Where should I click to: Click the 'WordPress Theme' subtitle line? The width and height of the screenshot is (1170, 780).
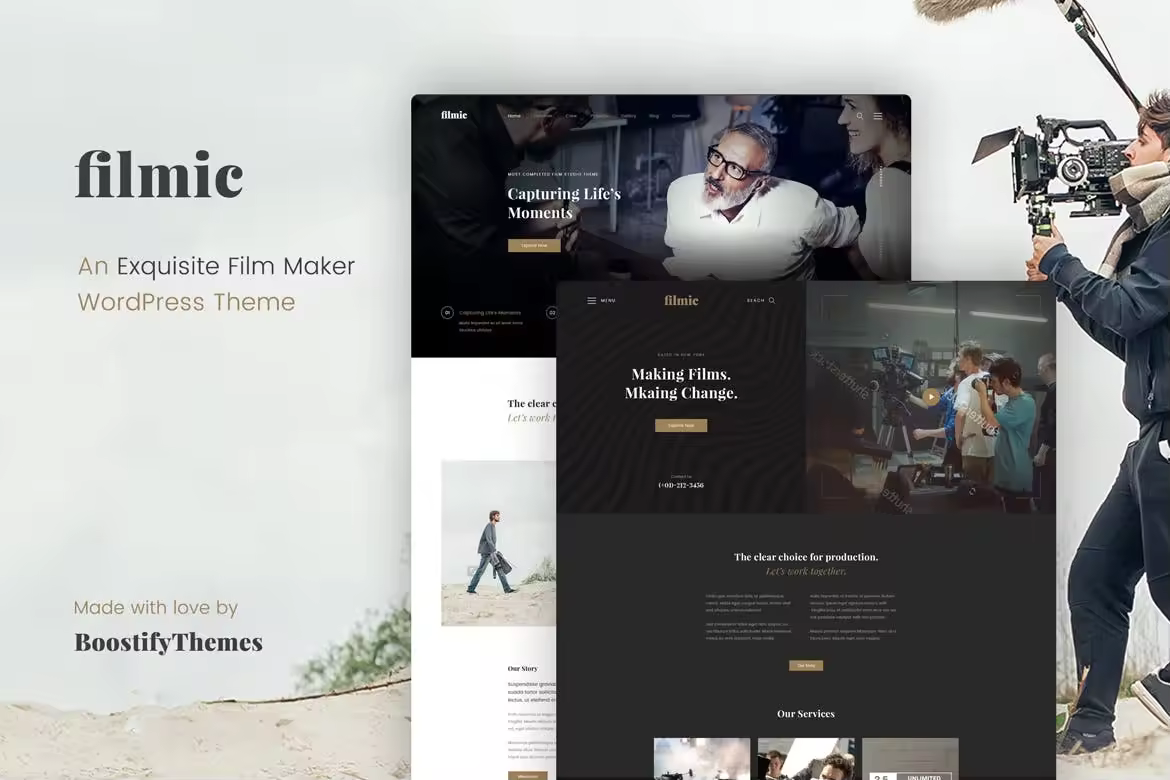coord(187,302)
